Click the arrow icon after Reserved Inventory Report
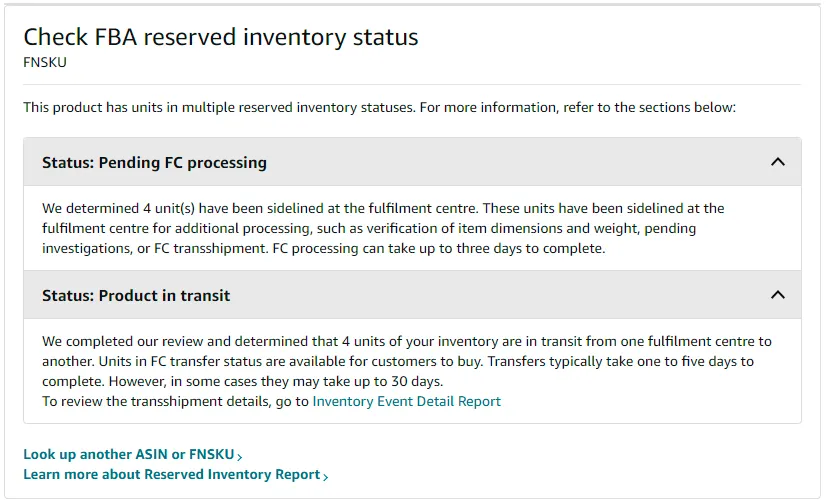Viewport: 826px width, 504px height. click(326, 477)
